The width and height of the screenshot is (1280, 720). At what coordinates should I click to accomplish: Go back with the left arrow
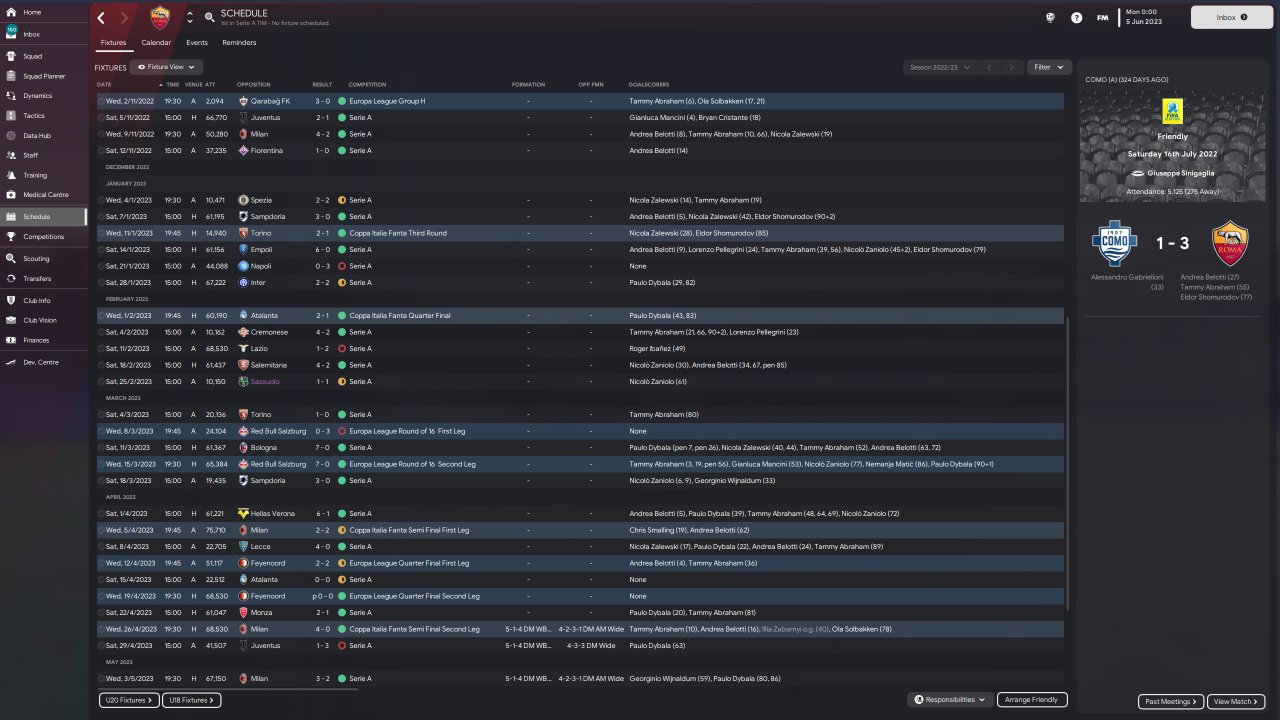[101, 18]
